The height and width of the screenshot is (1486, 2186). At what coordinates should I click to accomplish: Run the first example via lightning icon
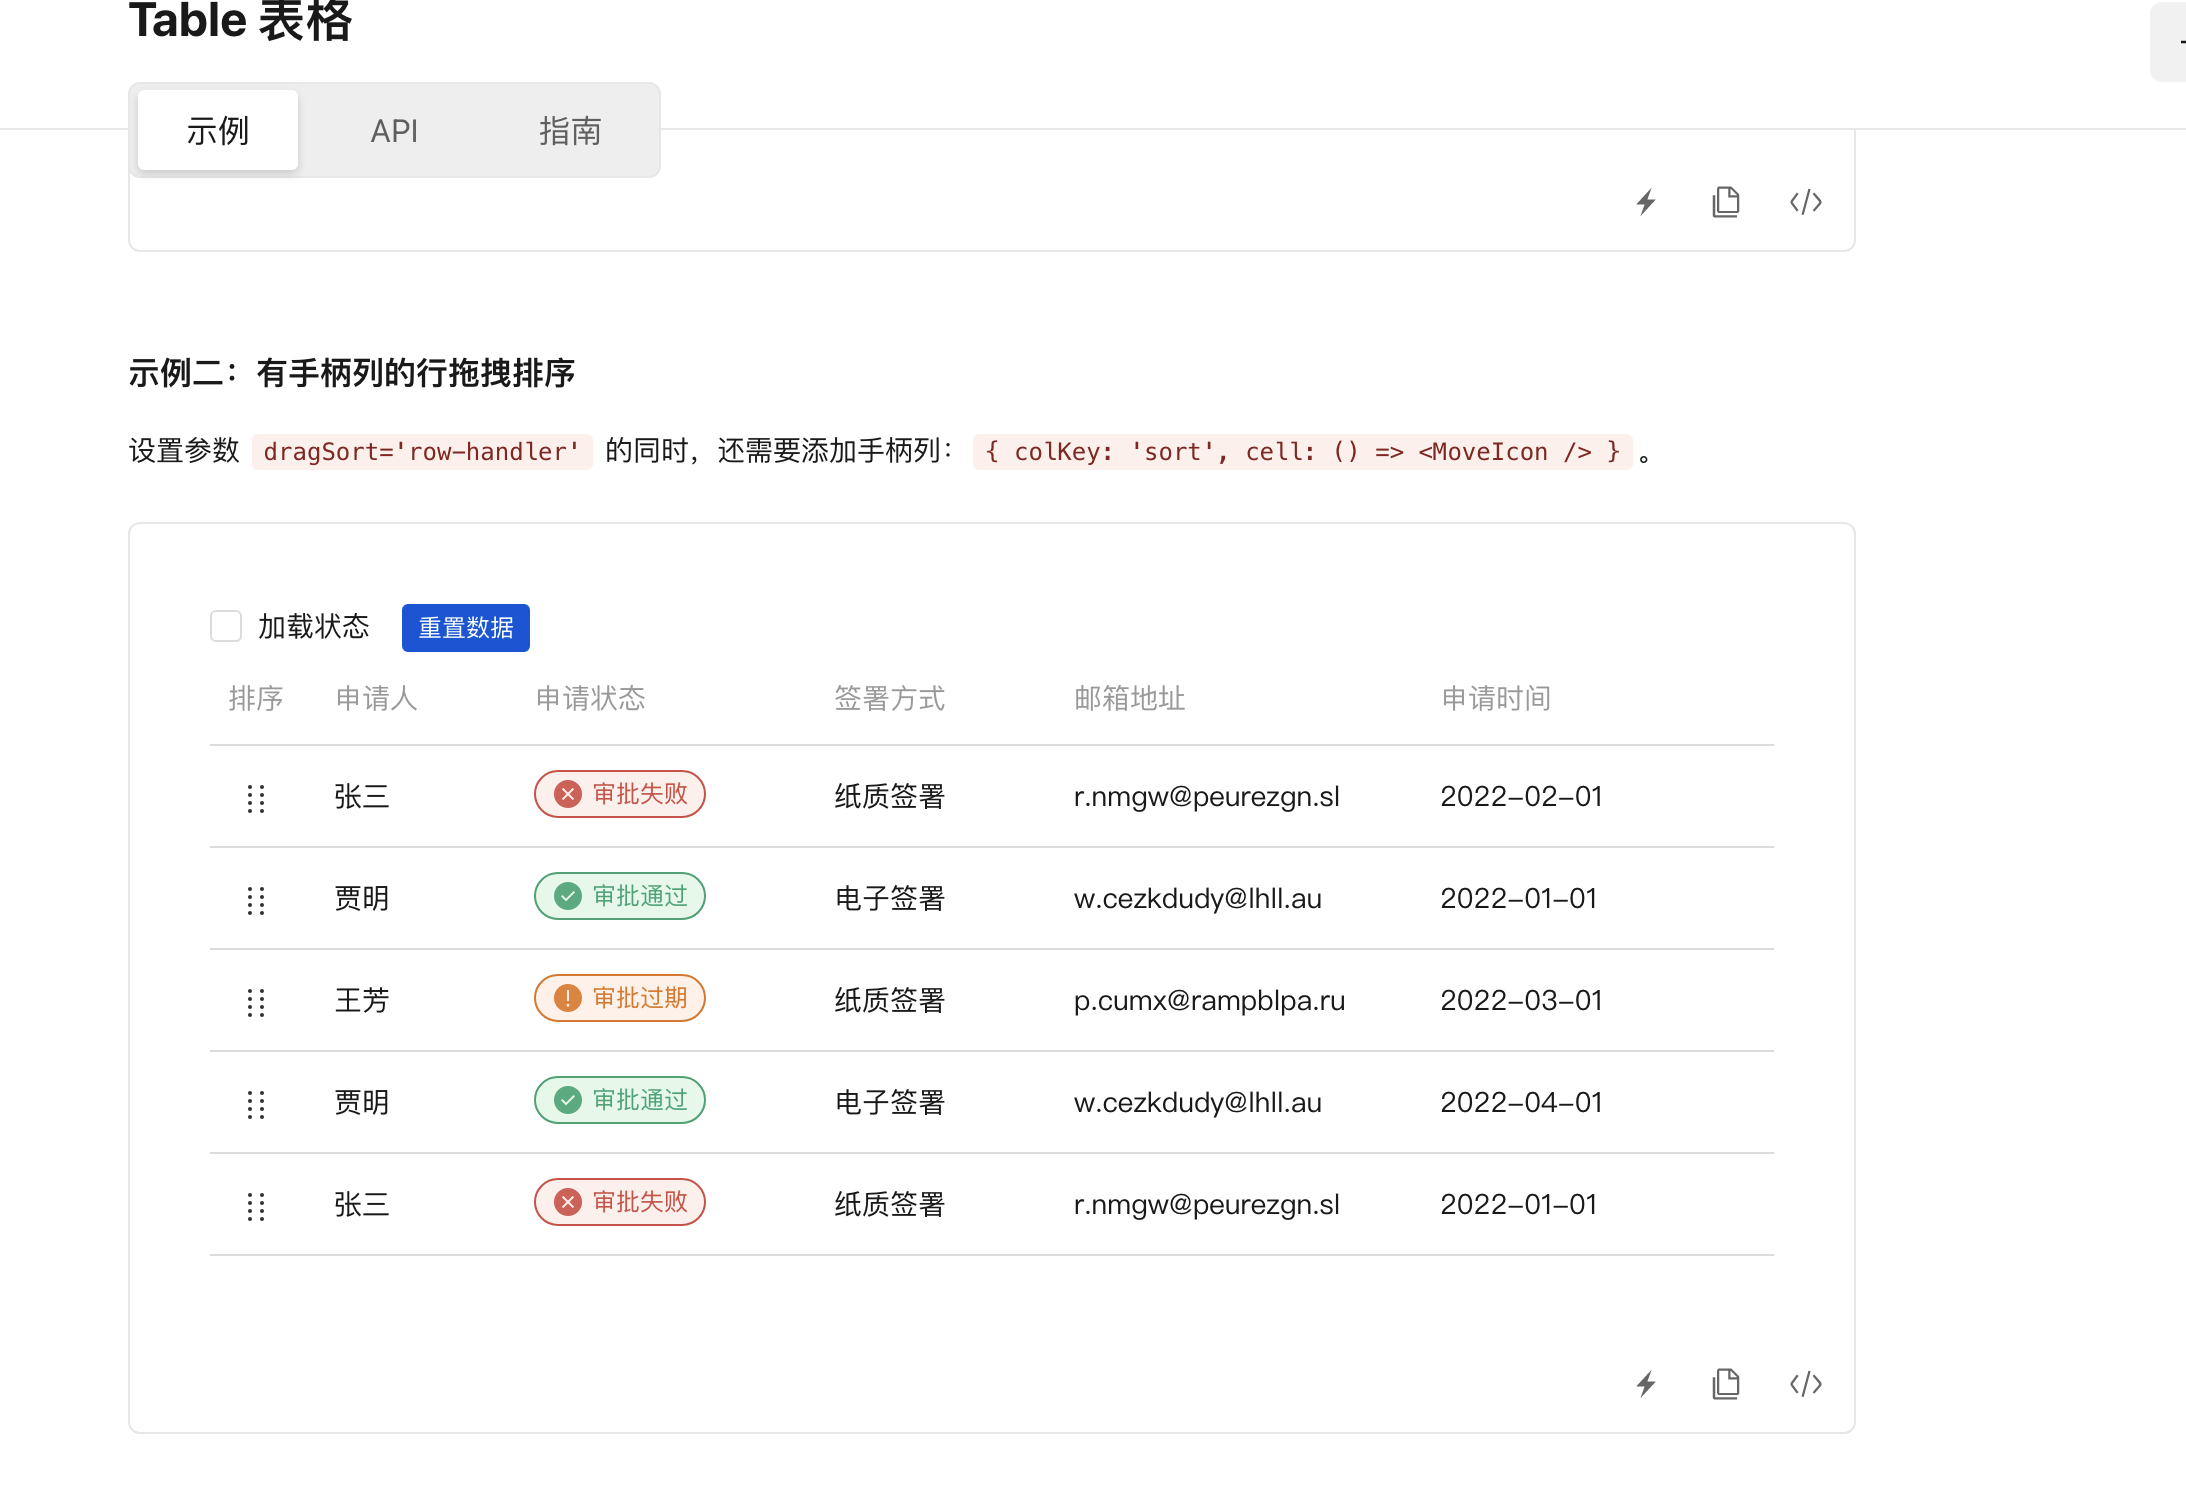pyautogui.click(x=1646, y=201)
